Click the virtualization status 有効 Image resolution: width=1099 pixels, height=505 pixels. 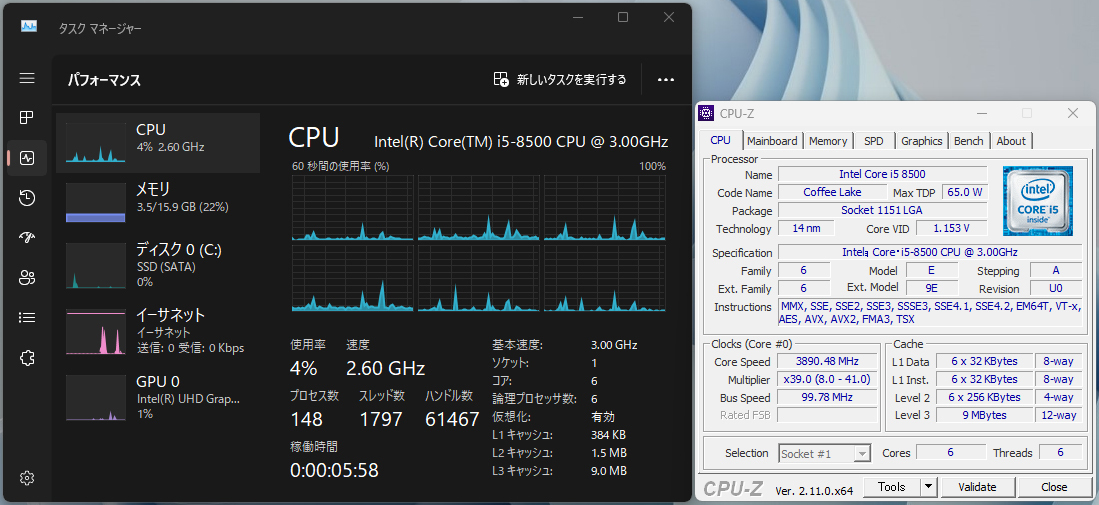602,417
